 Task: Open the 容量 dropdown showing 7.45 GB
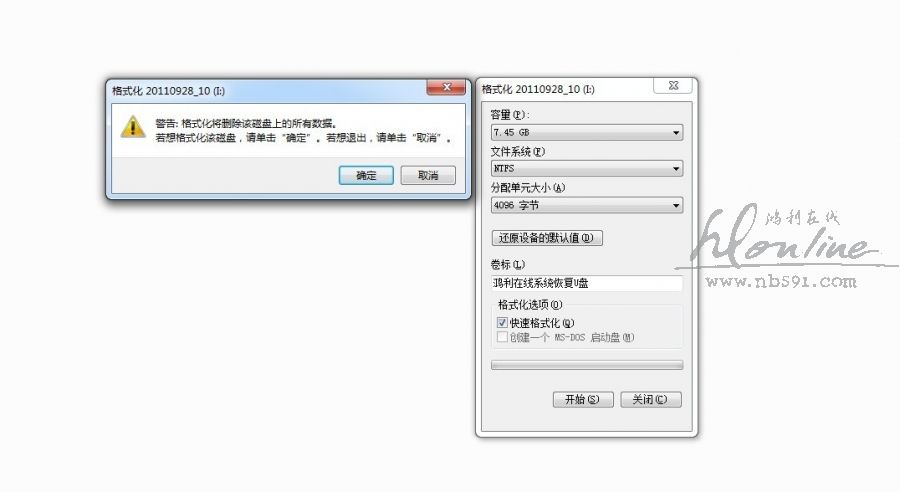tap(587, 133)
